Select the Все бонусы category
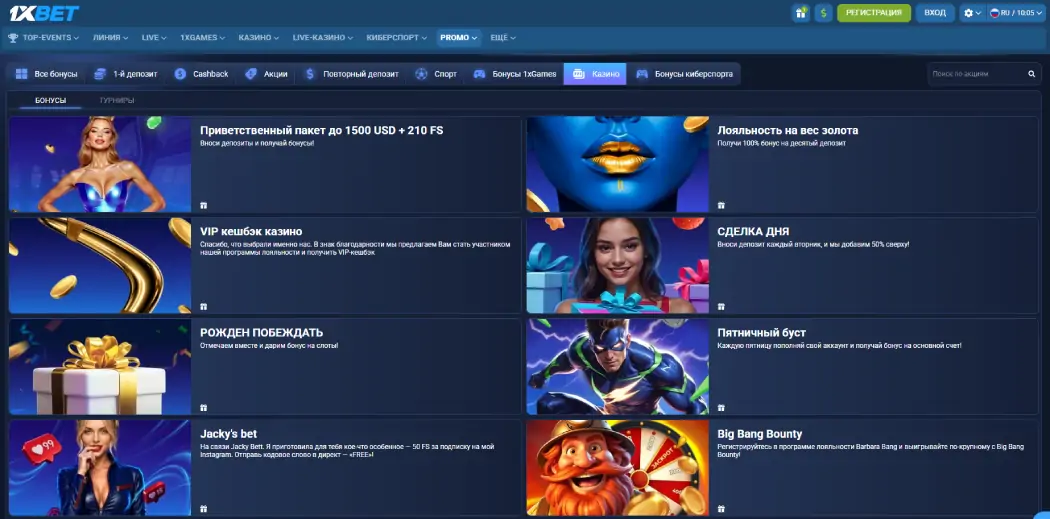 (46, 74)
